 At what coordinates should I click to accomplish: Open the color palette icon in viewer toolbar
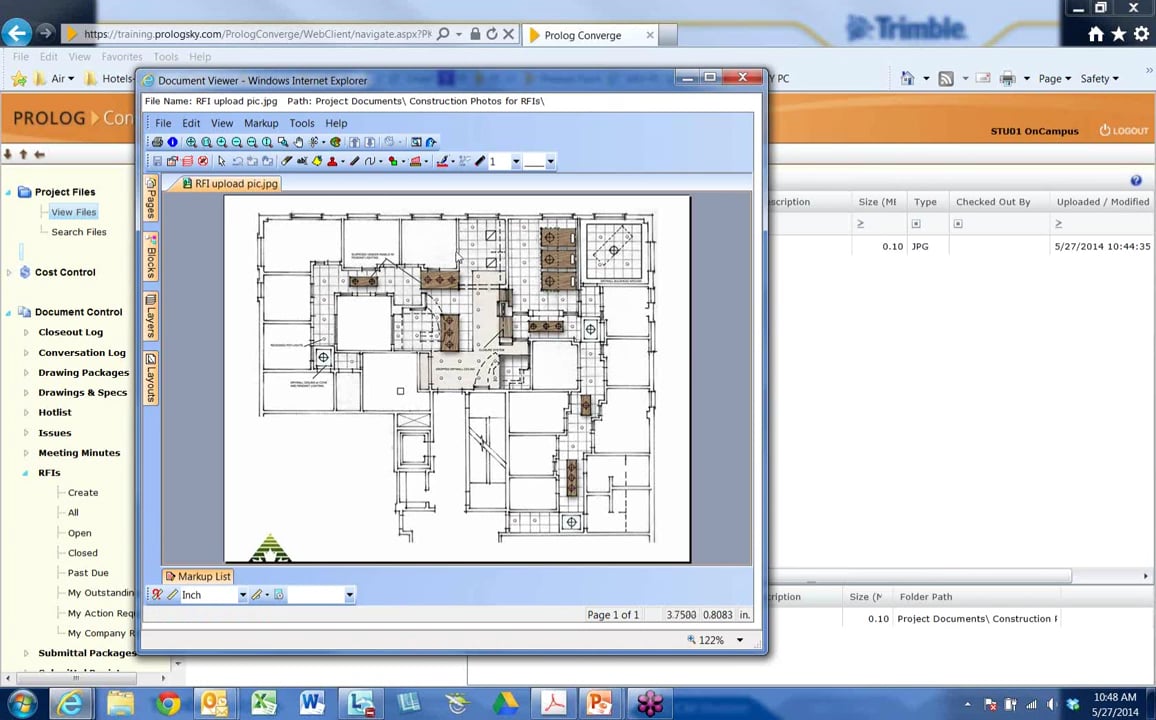(x=335, y=142)
